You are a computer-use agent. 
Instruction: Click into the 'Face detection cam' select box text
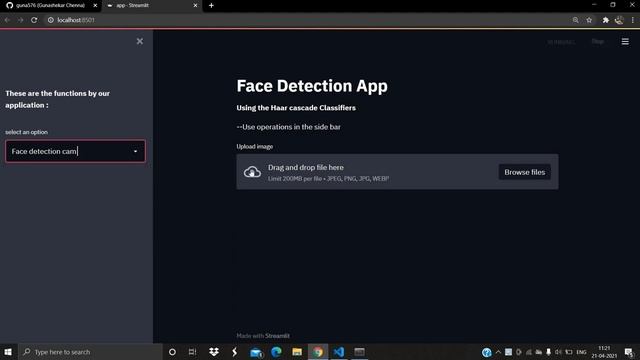click(x=44, y=151)
